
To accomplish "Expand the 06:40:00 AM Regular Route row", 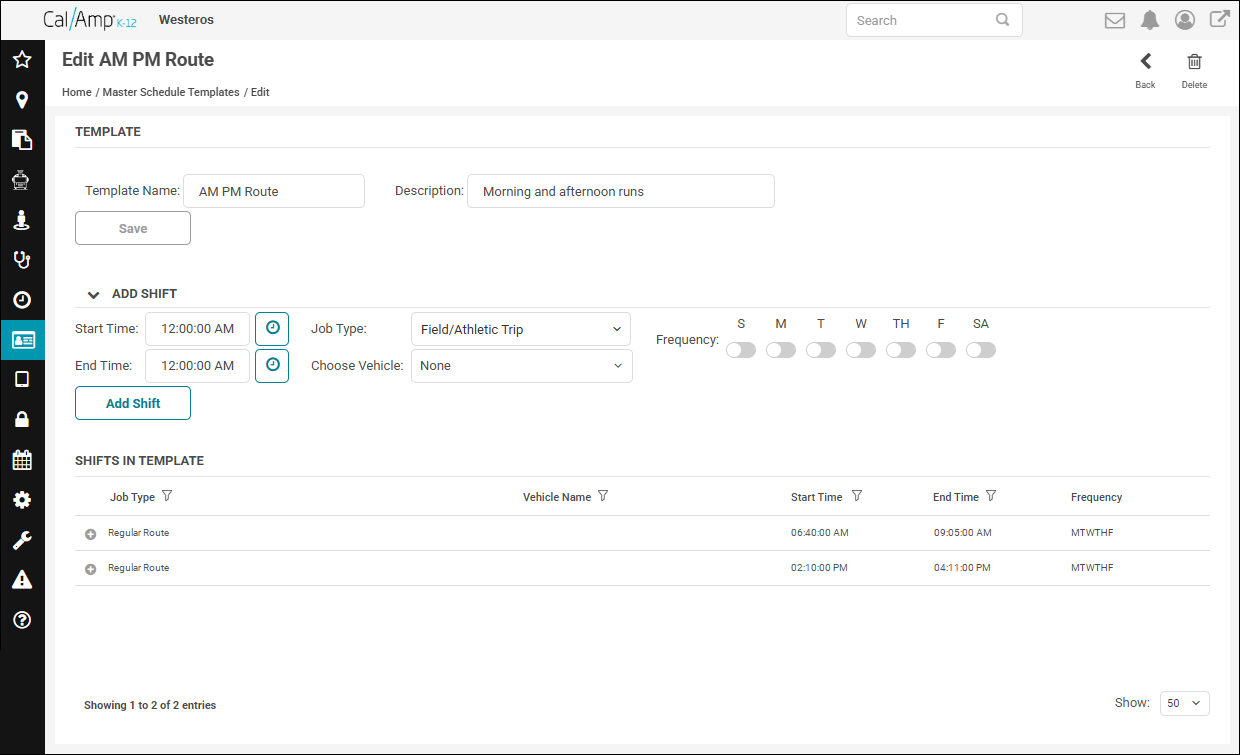I will pyautogui.click(x=90, y=534).
